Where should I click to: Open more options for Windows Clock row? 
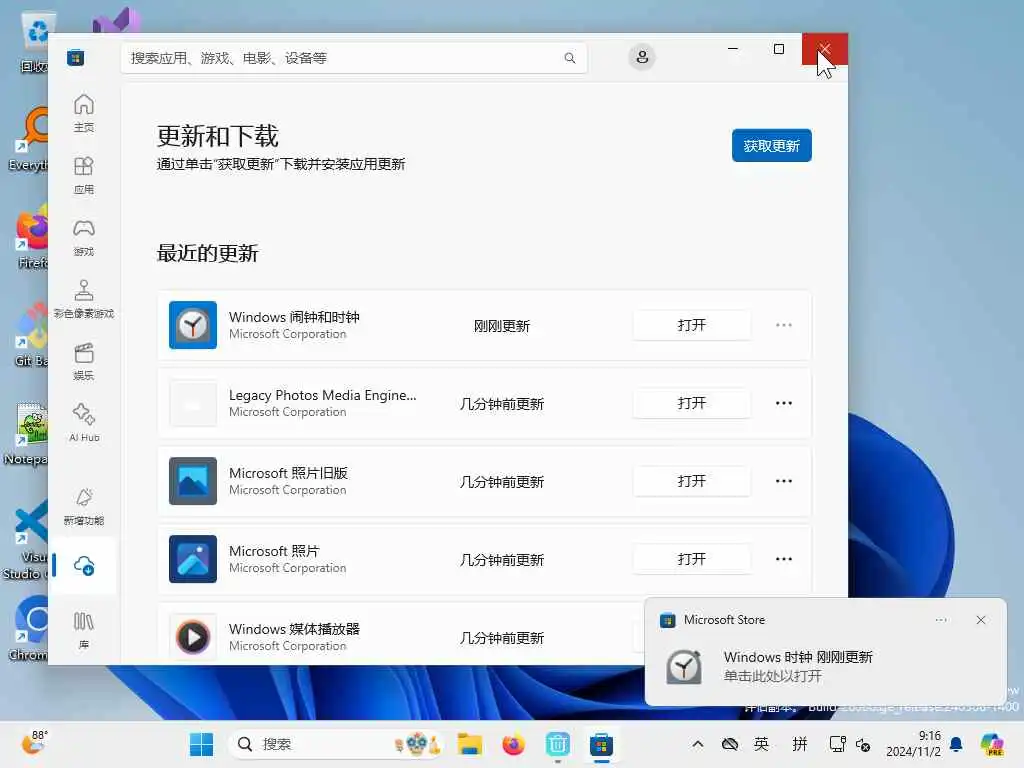coord(784,325)
